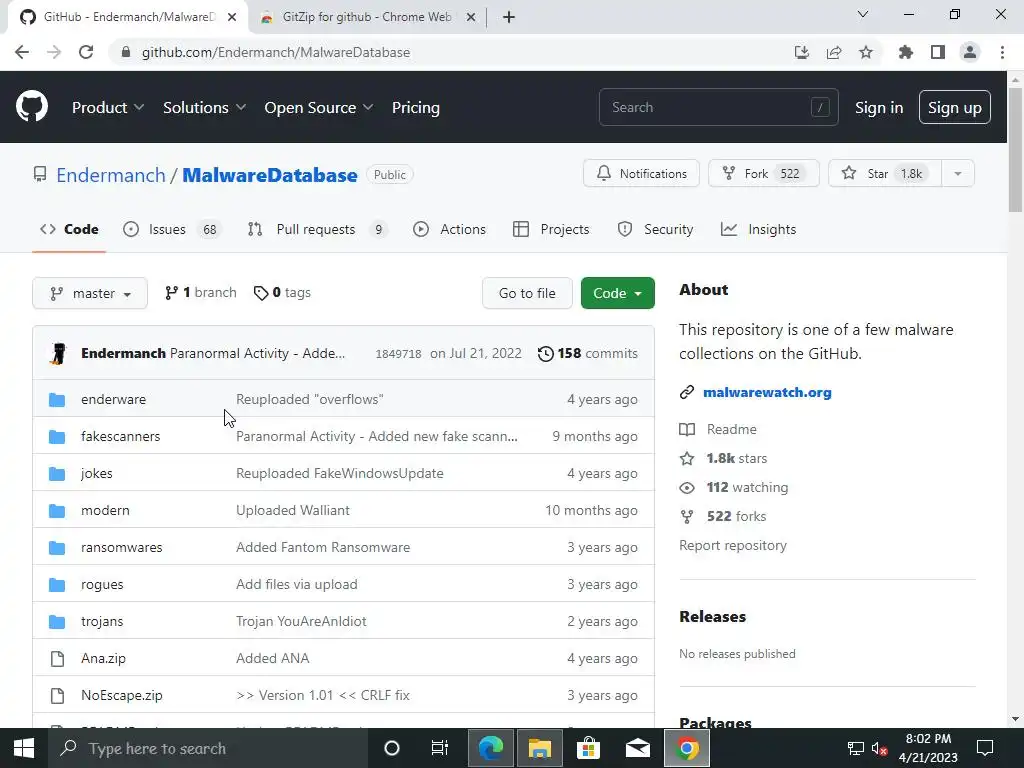Toggle the browser side panel icon
This screenshot has width=1024, height=768.
tap(938, 52)
